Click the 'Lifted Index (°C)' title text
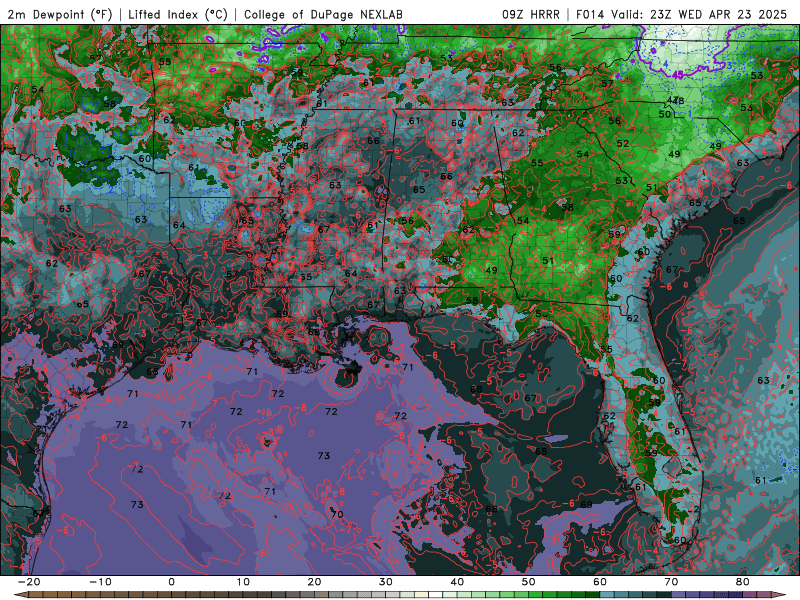800x600 pixels. pos(178,14)
